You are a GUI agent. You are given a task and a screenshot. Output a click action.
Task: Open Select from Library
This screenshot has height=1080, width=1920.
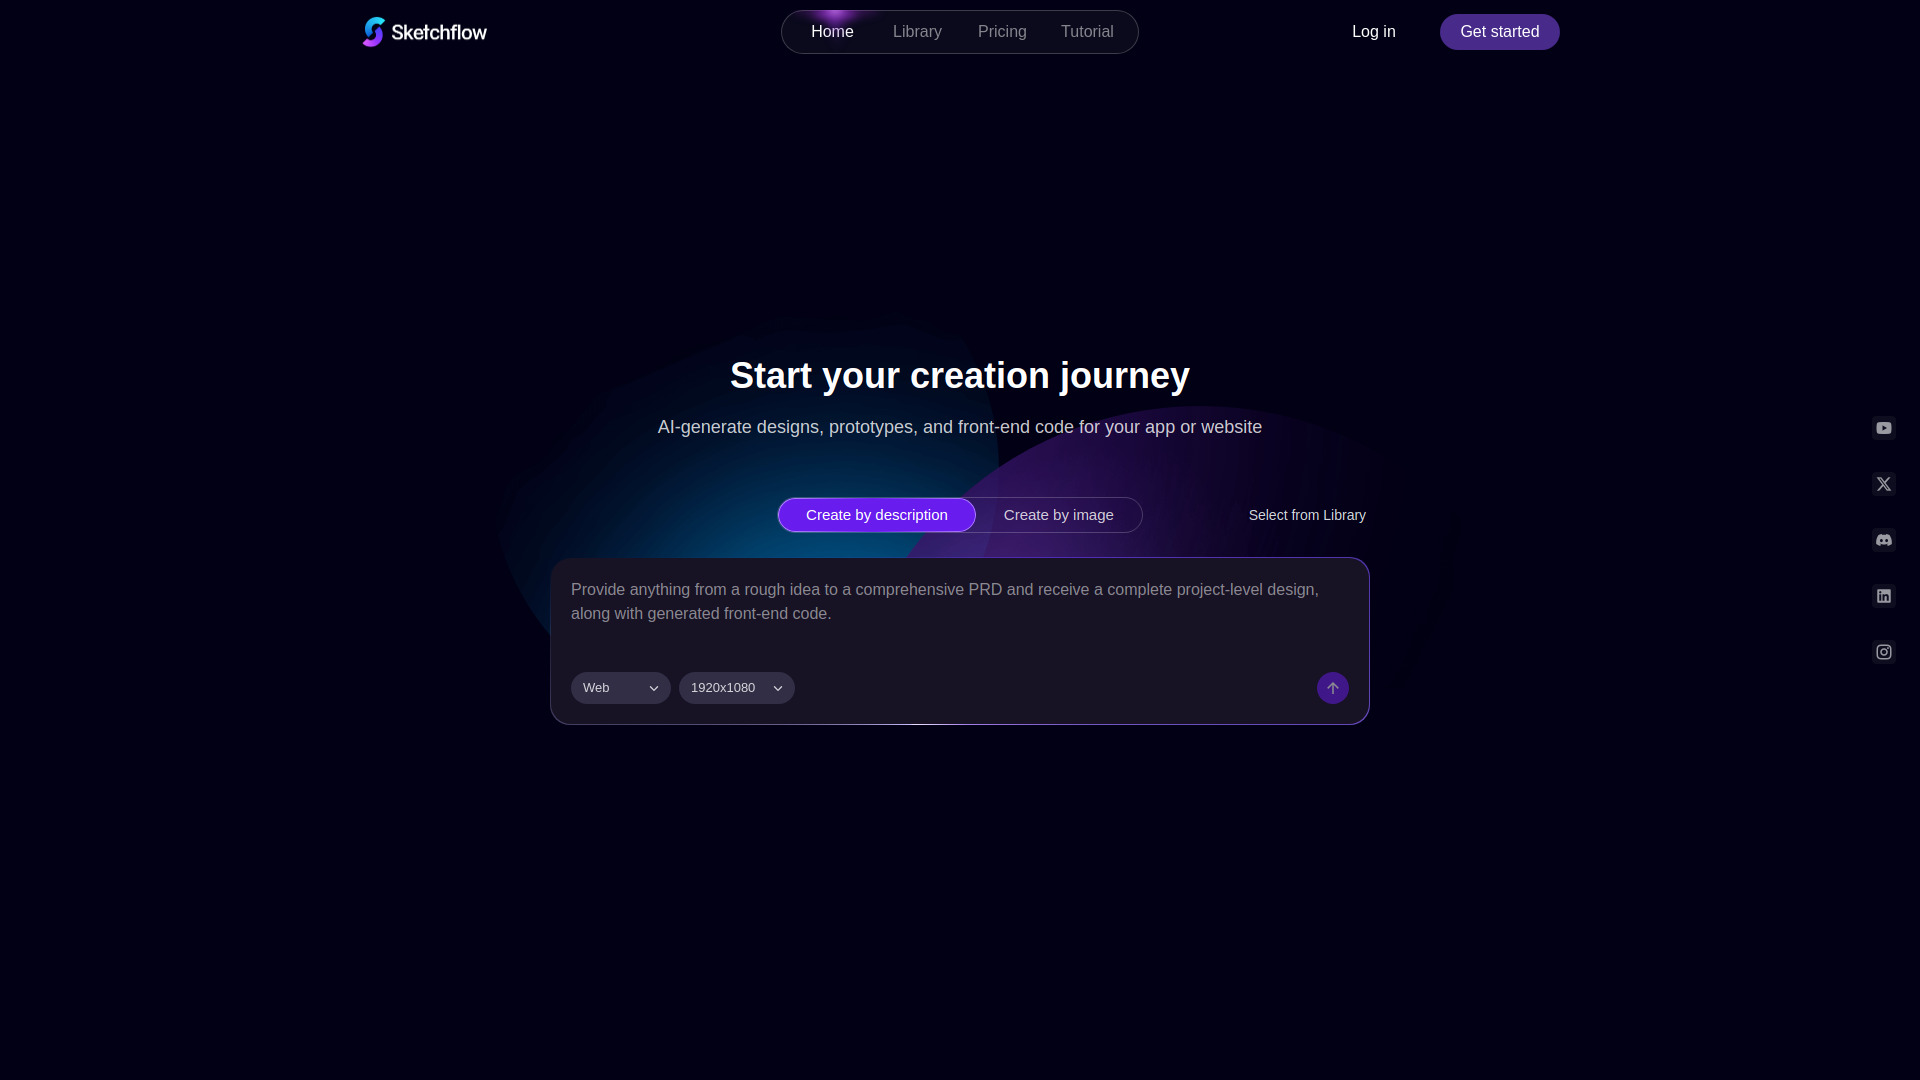tap(1306, 514)
